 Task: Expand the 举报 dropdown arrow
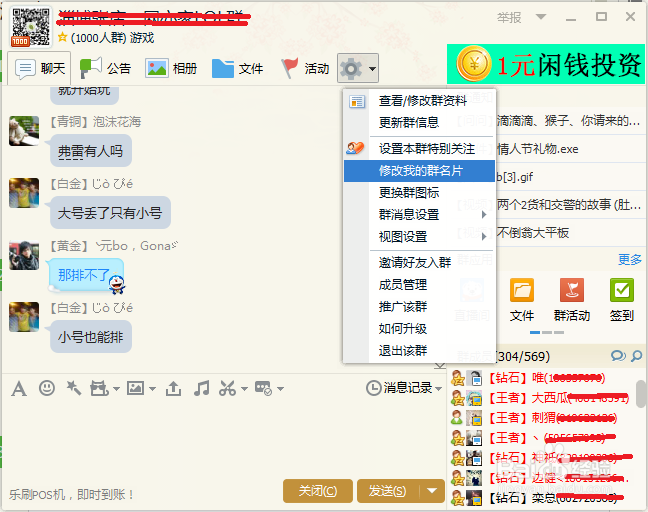[541, 17]
